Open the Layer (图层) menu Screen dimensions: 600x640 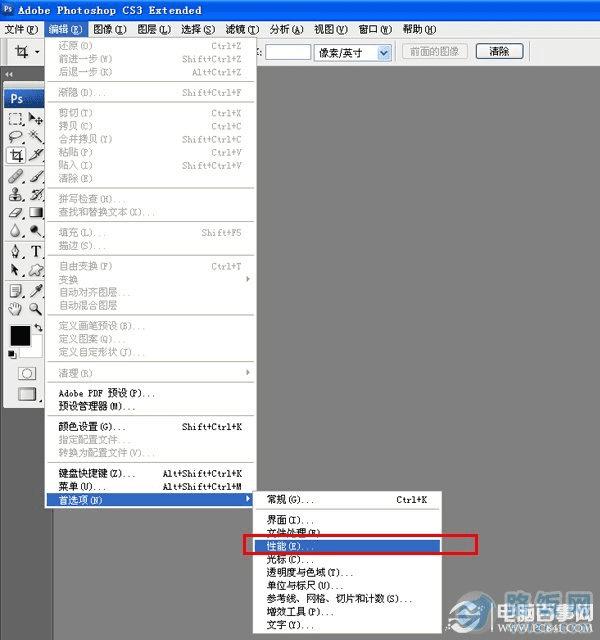pyautogui.click(x=154, y=29)
